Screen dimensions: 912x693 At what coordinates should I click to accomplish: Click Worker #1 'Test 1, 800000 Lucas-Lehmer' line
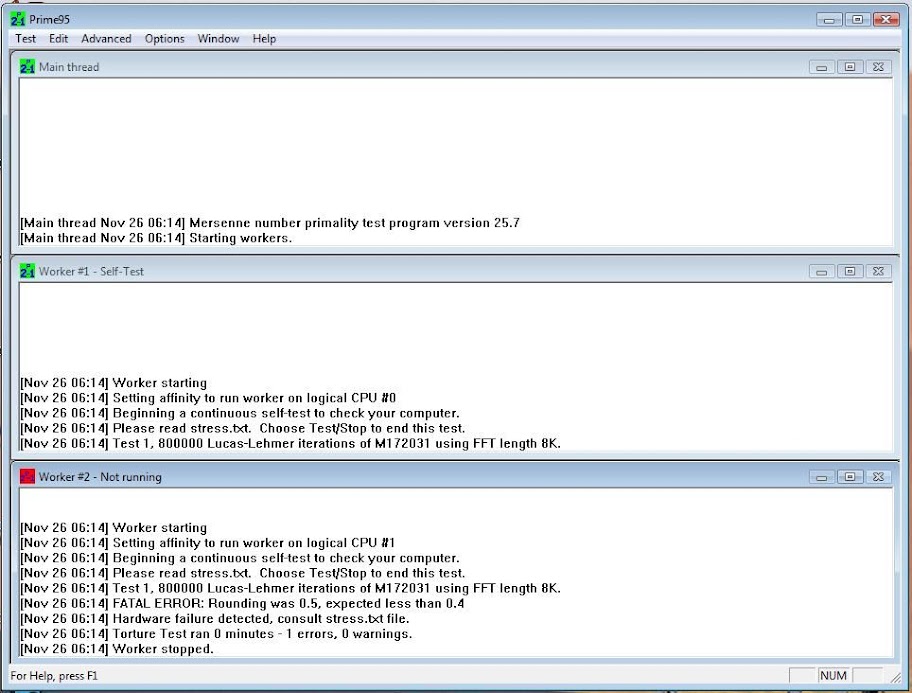click(x=290, y=443)
